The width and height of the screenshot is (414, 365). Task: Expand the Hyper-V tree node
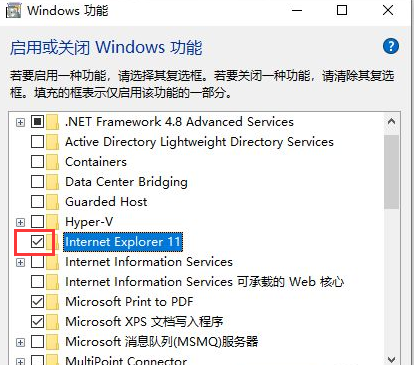coord(20,222)
